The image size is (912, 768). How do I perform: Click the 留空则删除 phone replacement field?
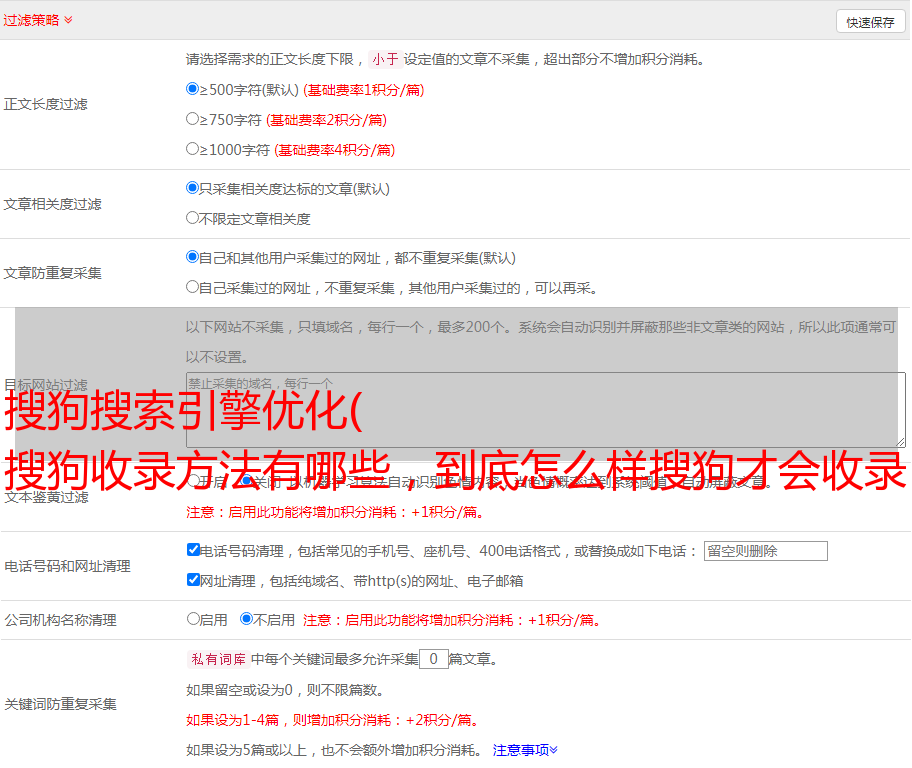click(x=765, y=551)
